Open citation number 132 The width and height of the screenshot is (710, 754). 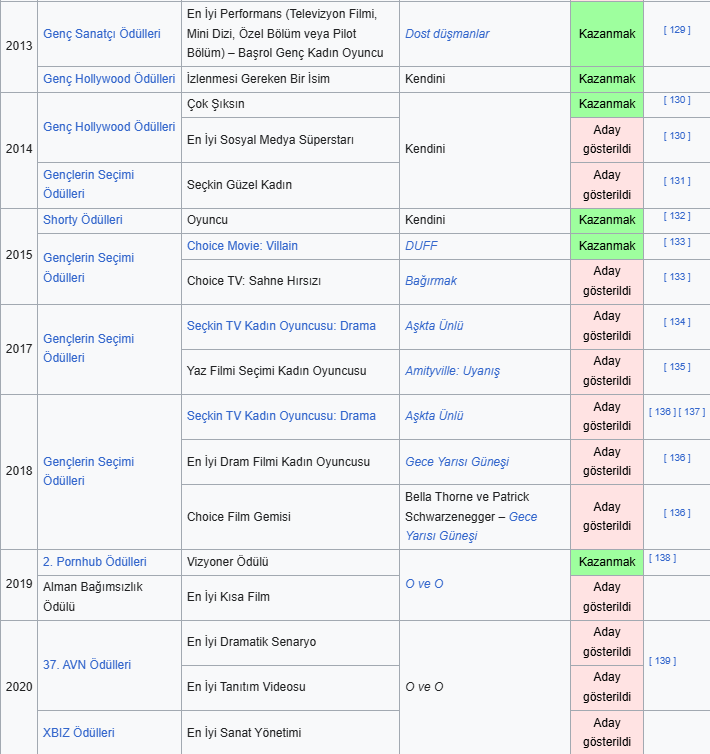coord(677,216)
